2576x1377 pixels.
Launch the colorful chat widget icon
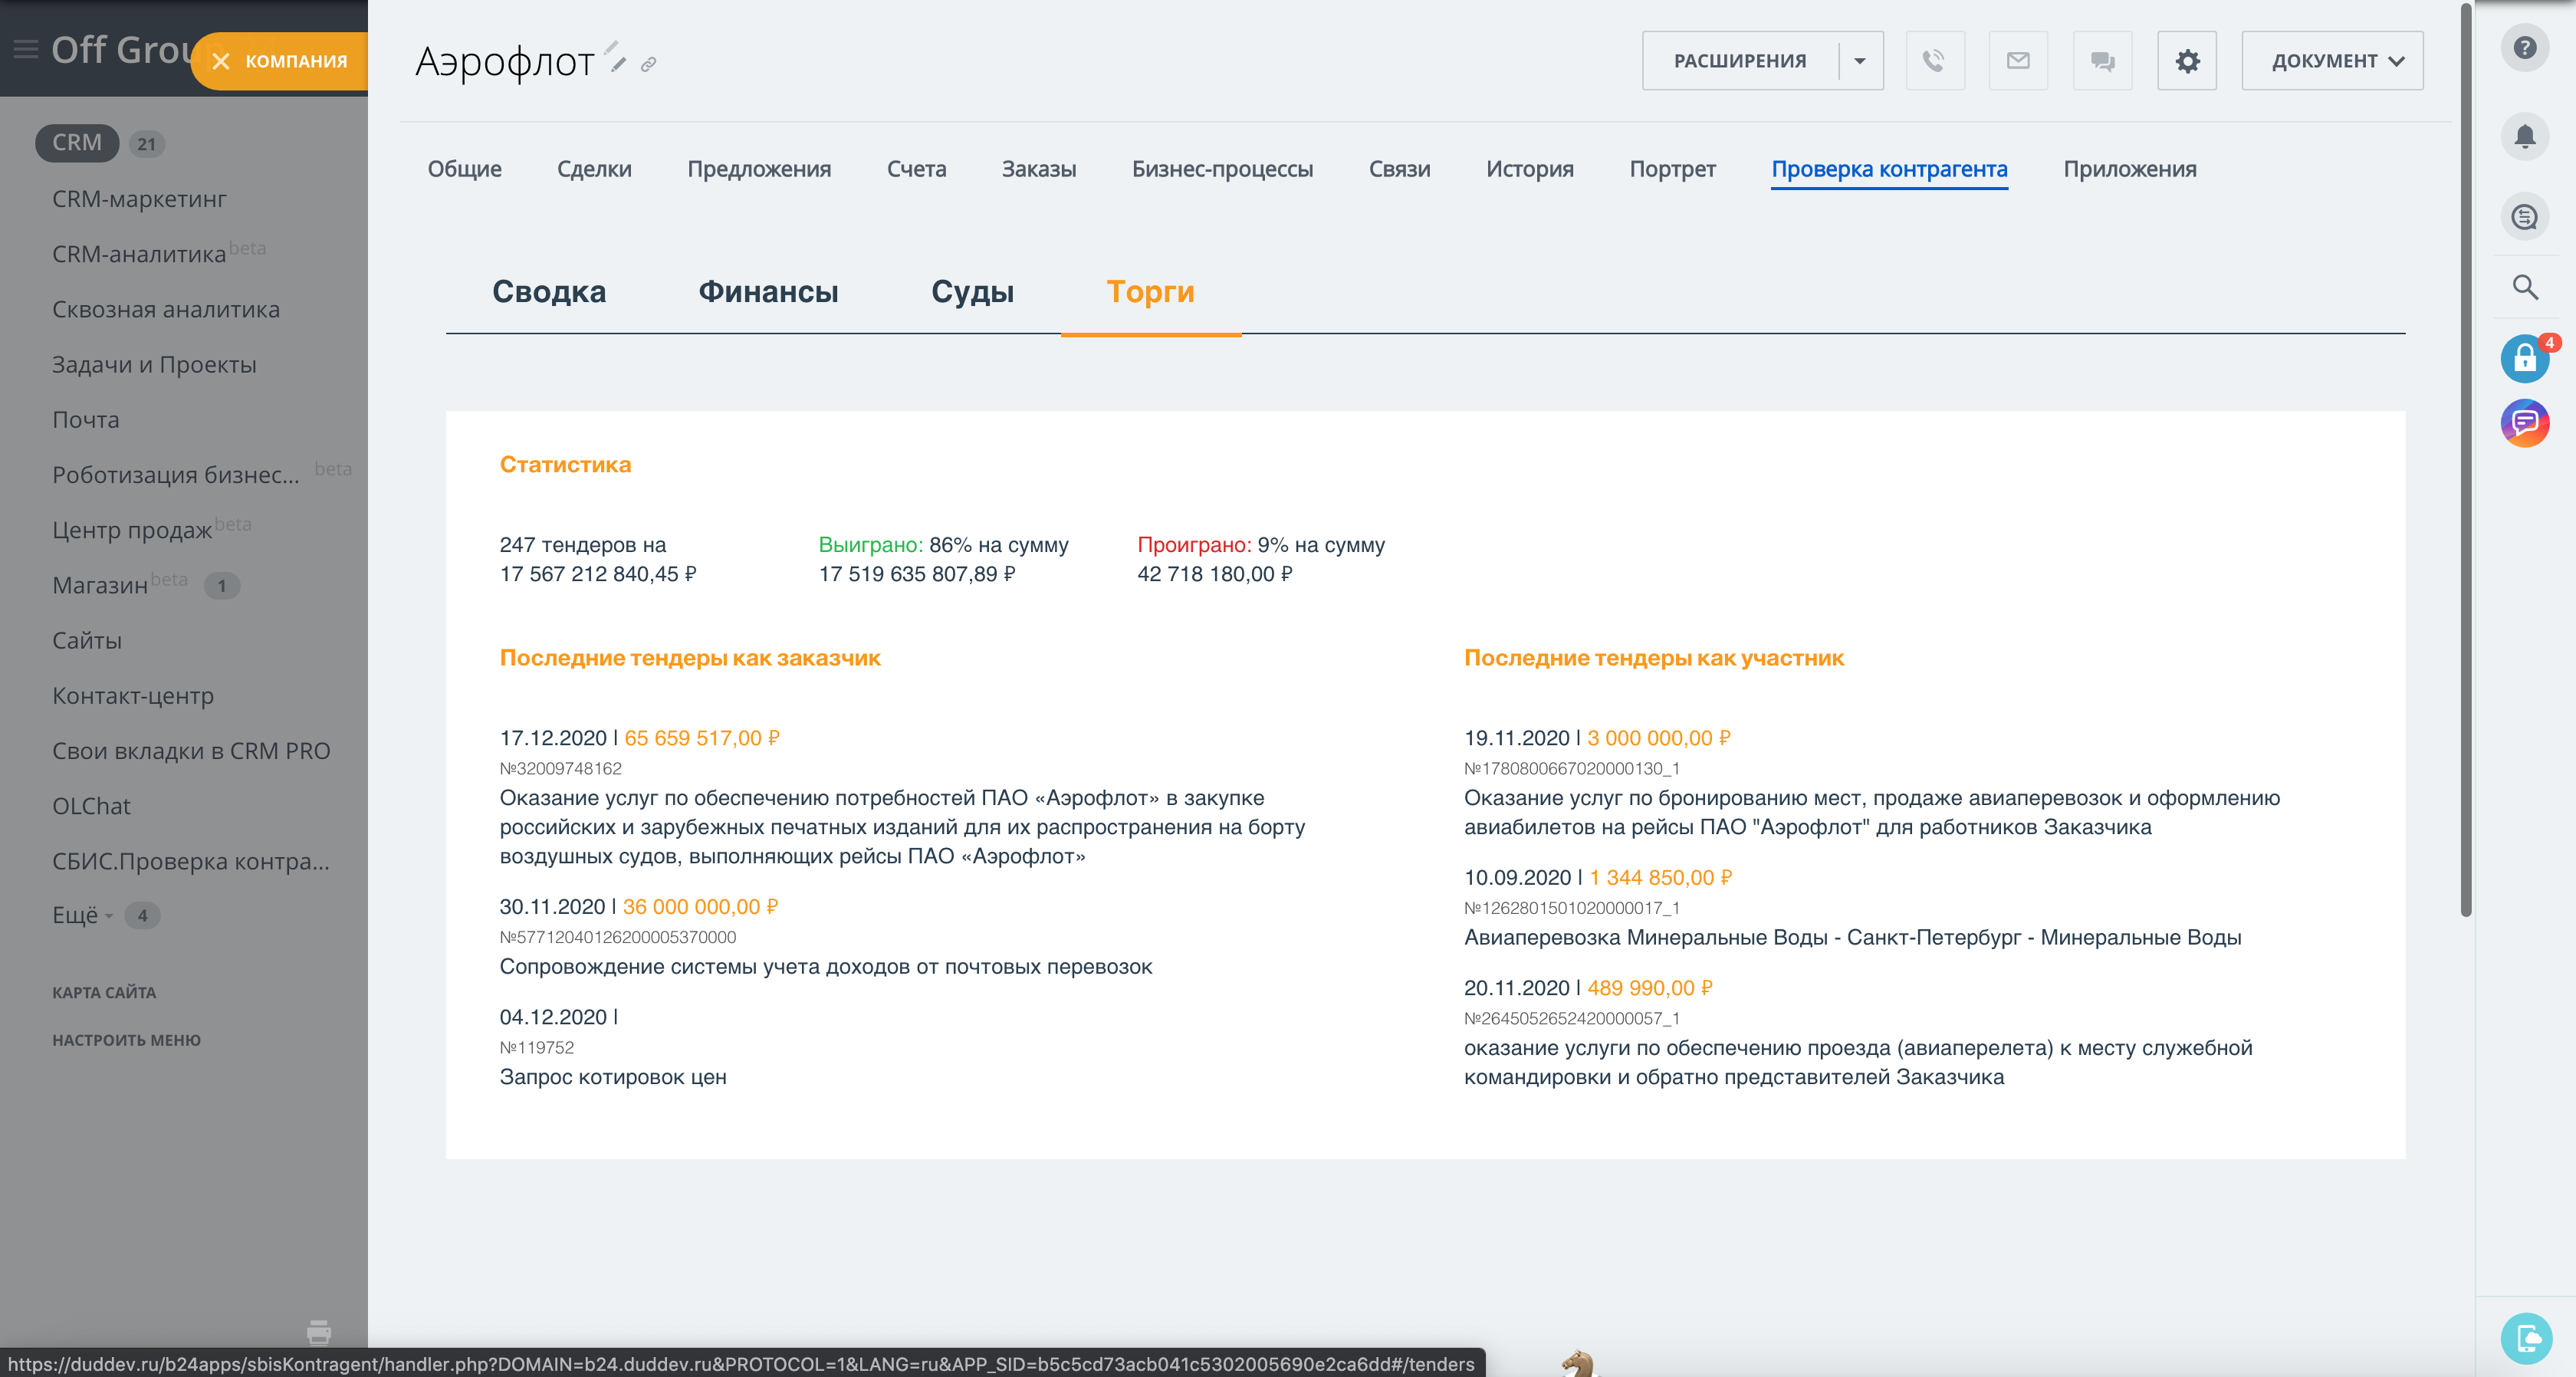pyautogui.click(x=2526, y=423)
